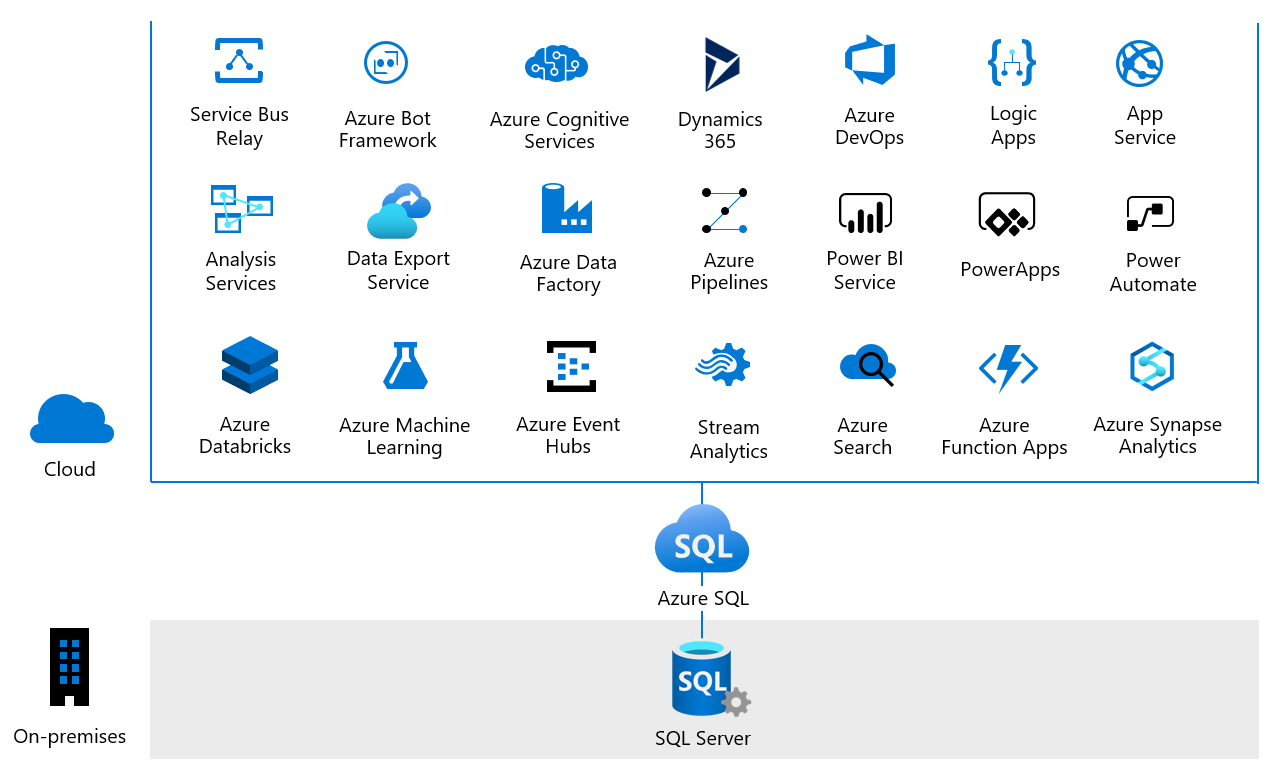This screenshot has height=781, width=1286.
Task: Click the "Service Bus Relay" label
Action: (239, 126)
